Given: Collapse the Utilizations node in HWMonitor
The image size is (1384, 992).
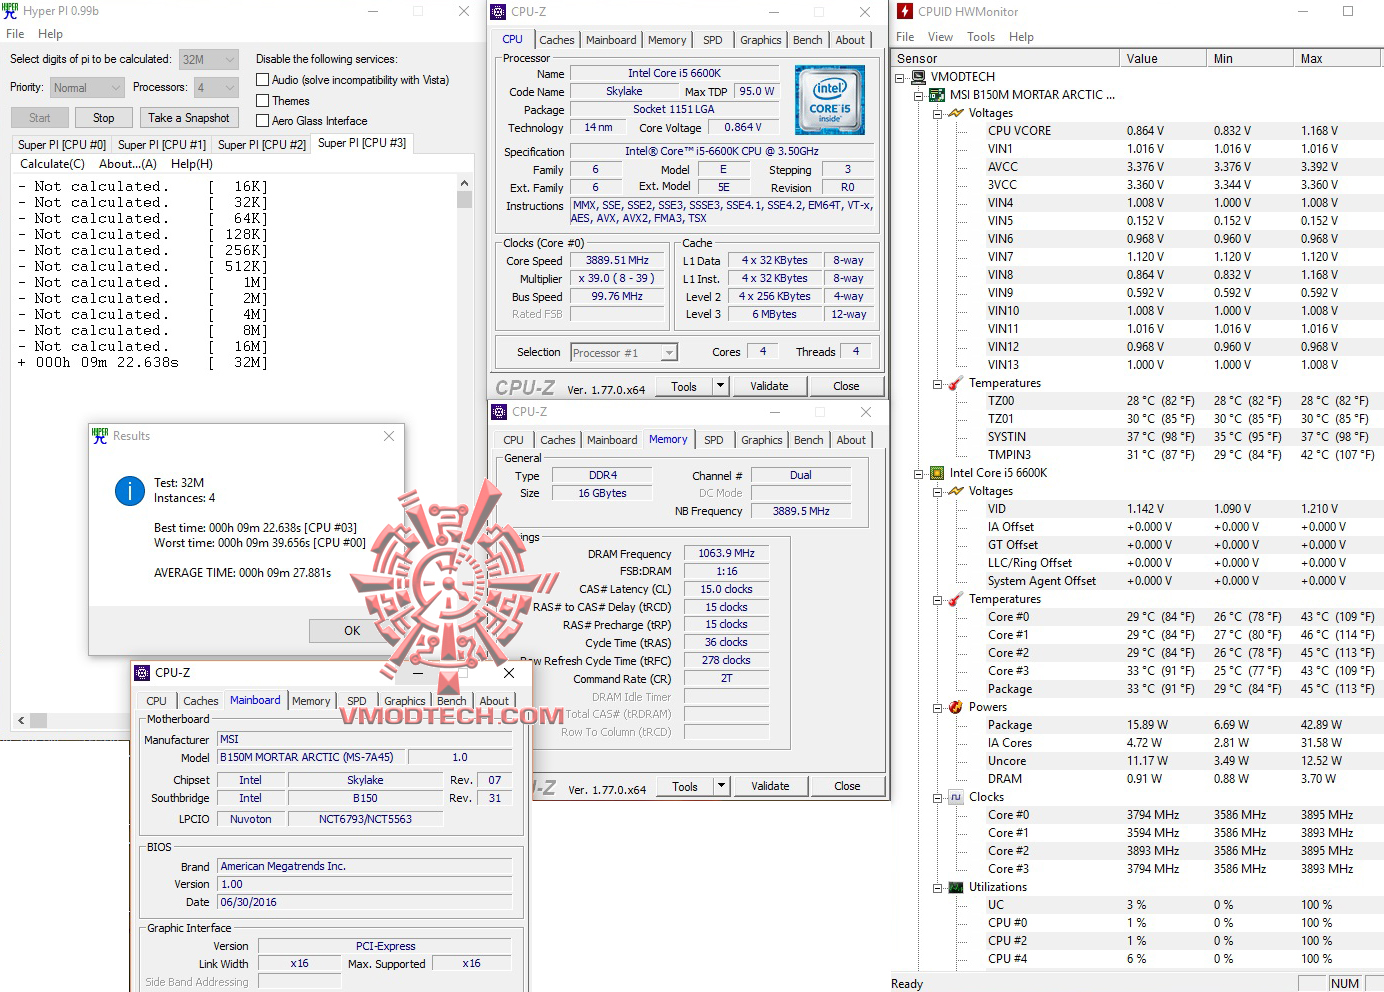Looking at the screenshot, I should (937, 887).
